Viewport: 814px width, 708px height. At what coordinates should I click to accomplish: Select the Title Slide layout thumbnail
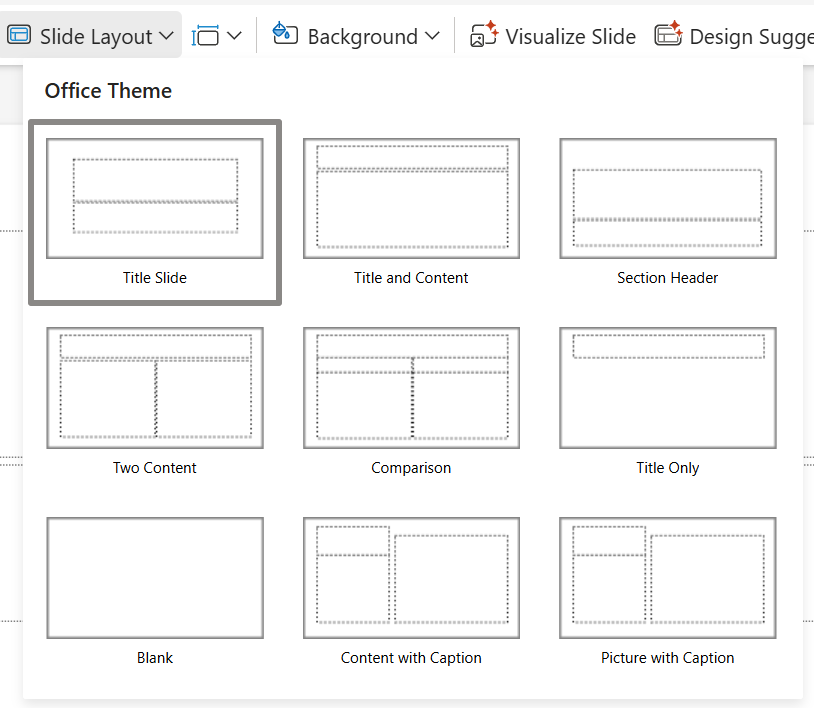click(x=155, y=198)
